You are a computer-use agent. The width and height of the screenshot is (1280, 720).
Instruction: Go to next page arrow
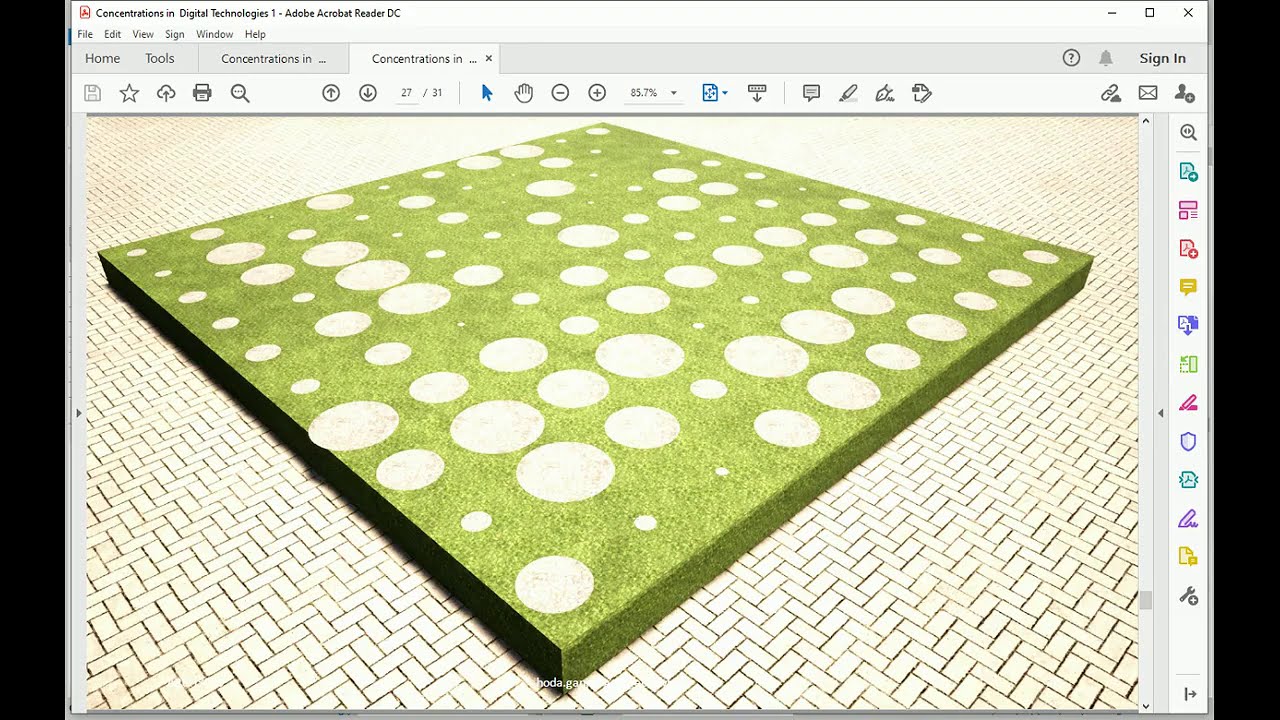(x=367, y=93)
